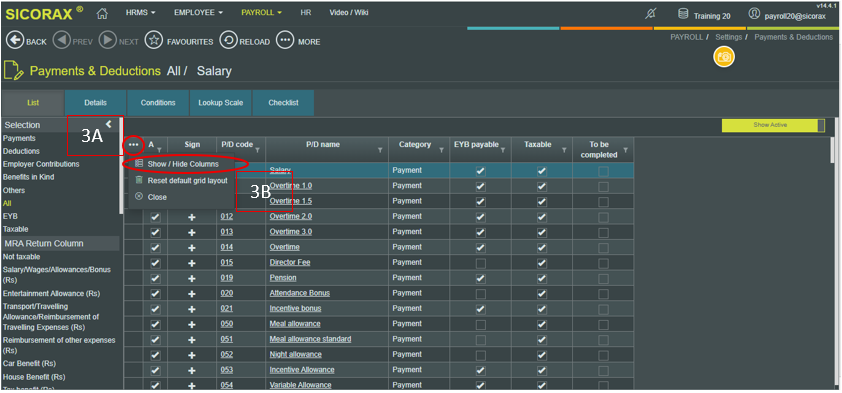
Task: Open the HRMS dropdown menu
Action: pyautogui.click(x=141, y=12)
